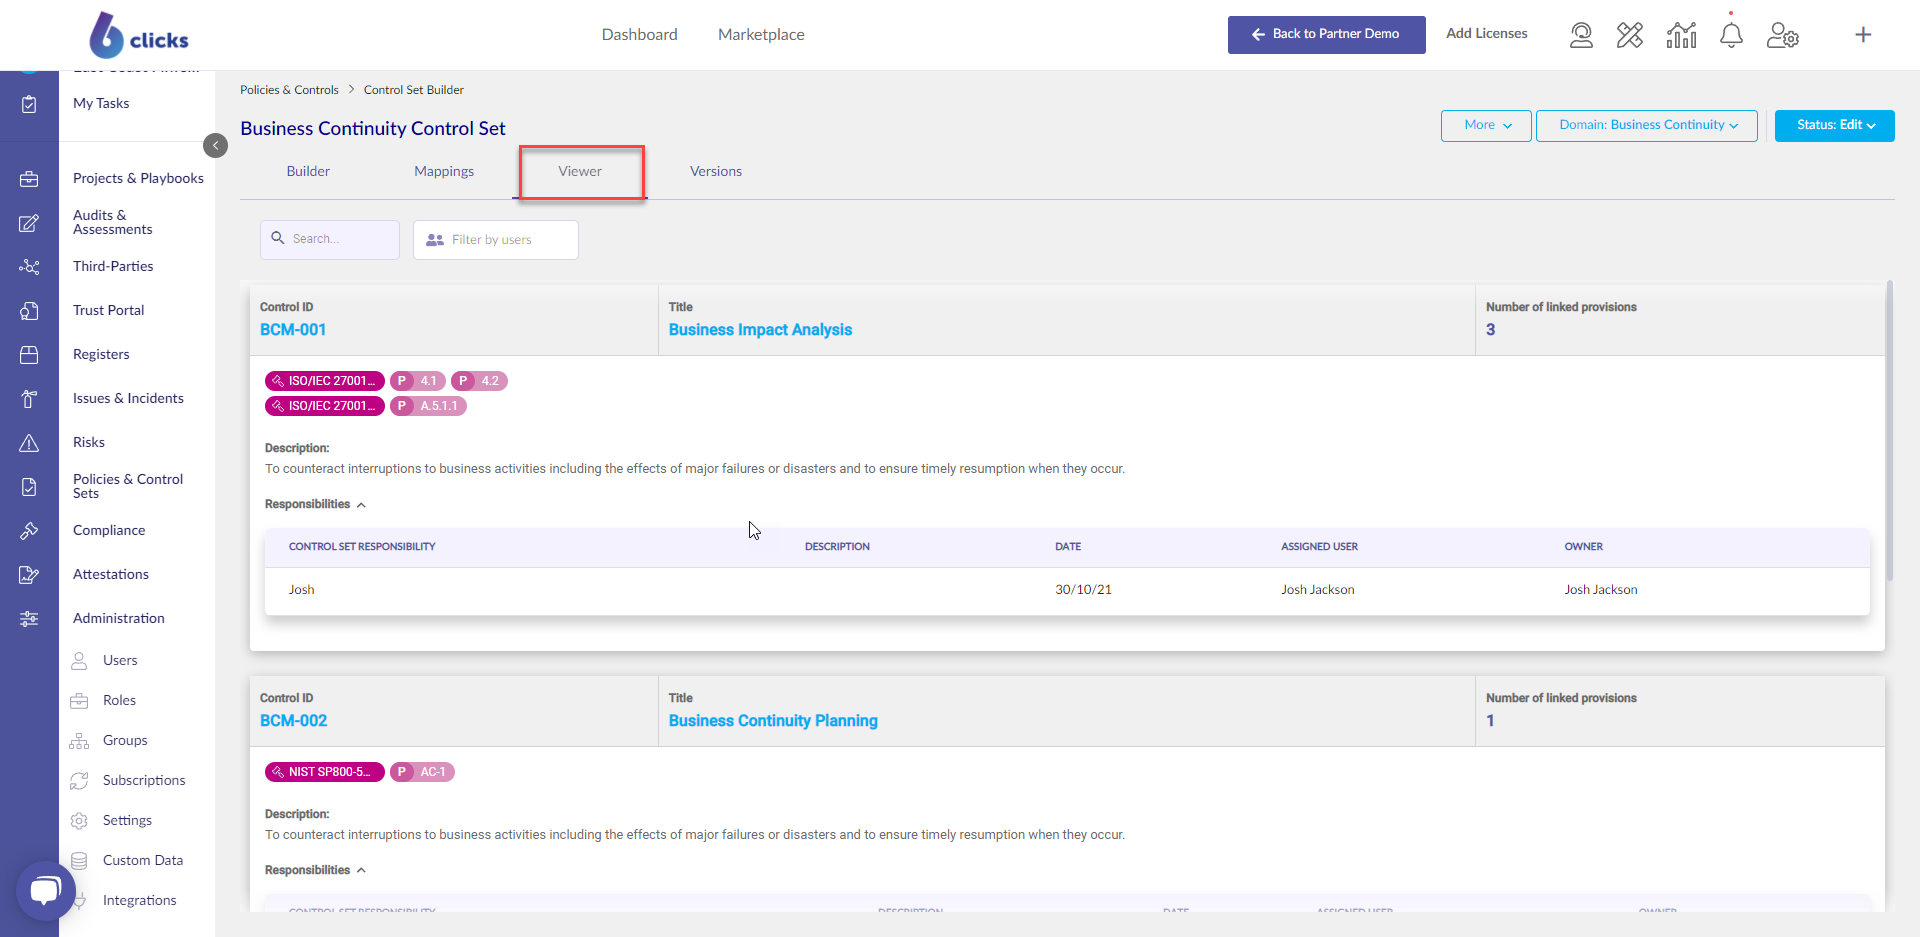Click date 30/10/21 in responsibilities table
Screen dimensions: 1920x937
coord(1083,590)
